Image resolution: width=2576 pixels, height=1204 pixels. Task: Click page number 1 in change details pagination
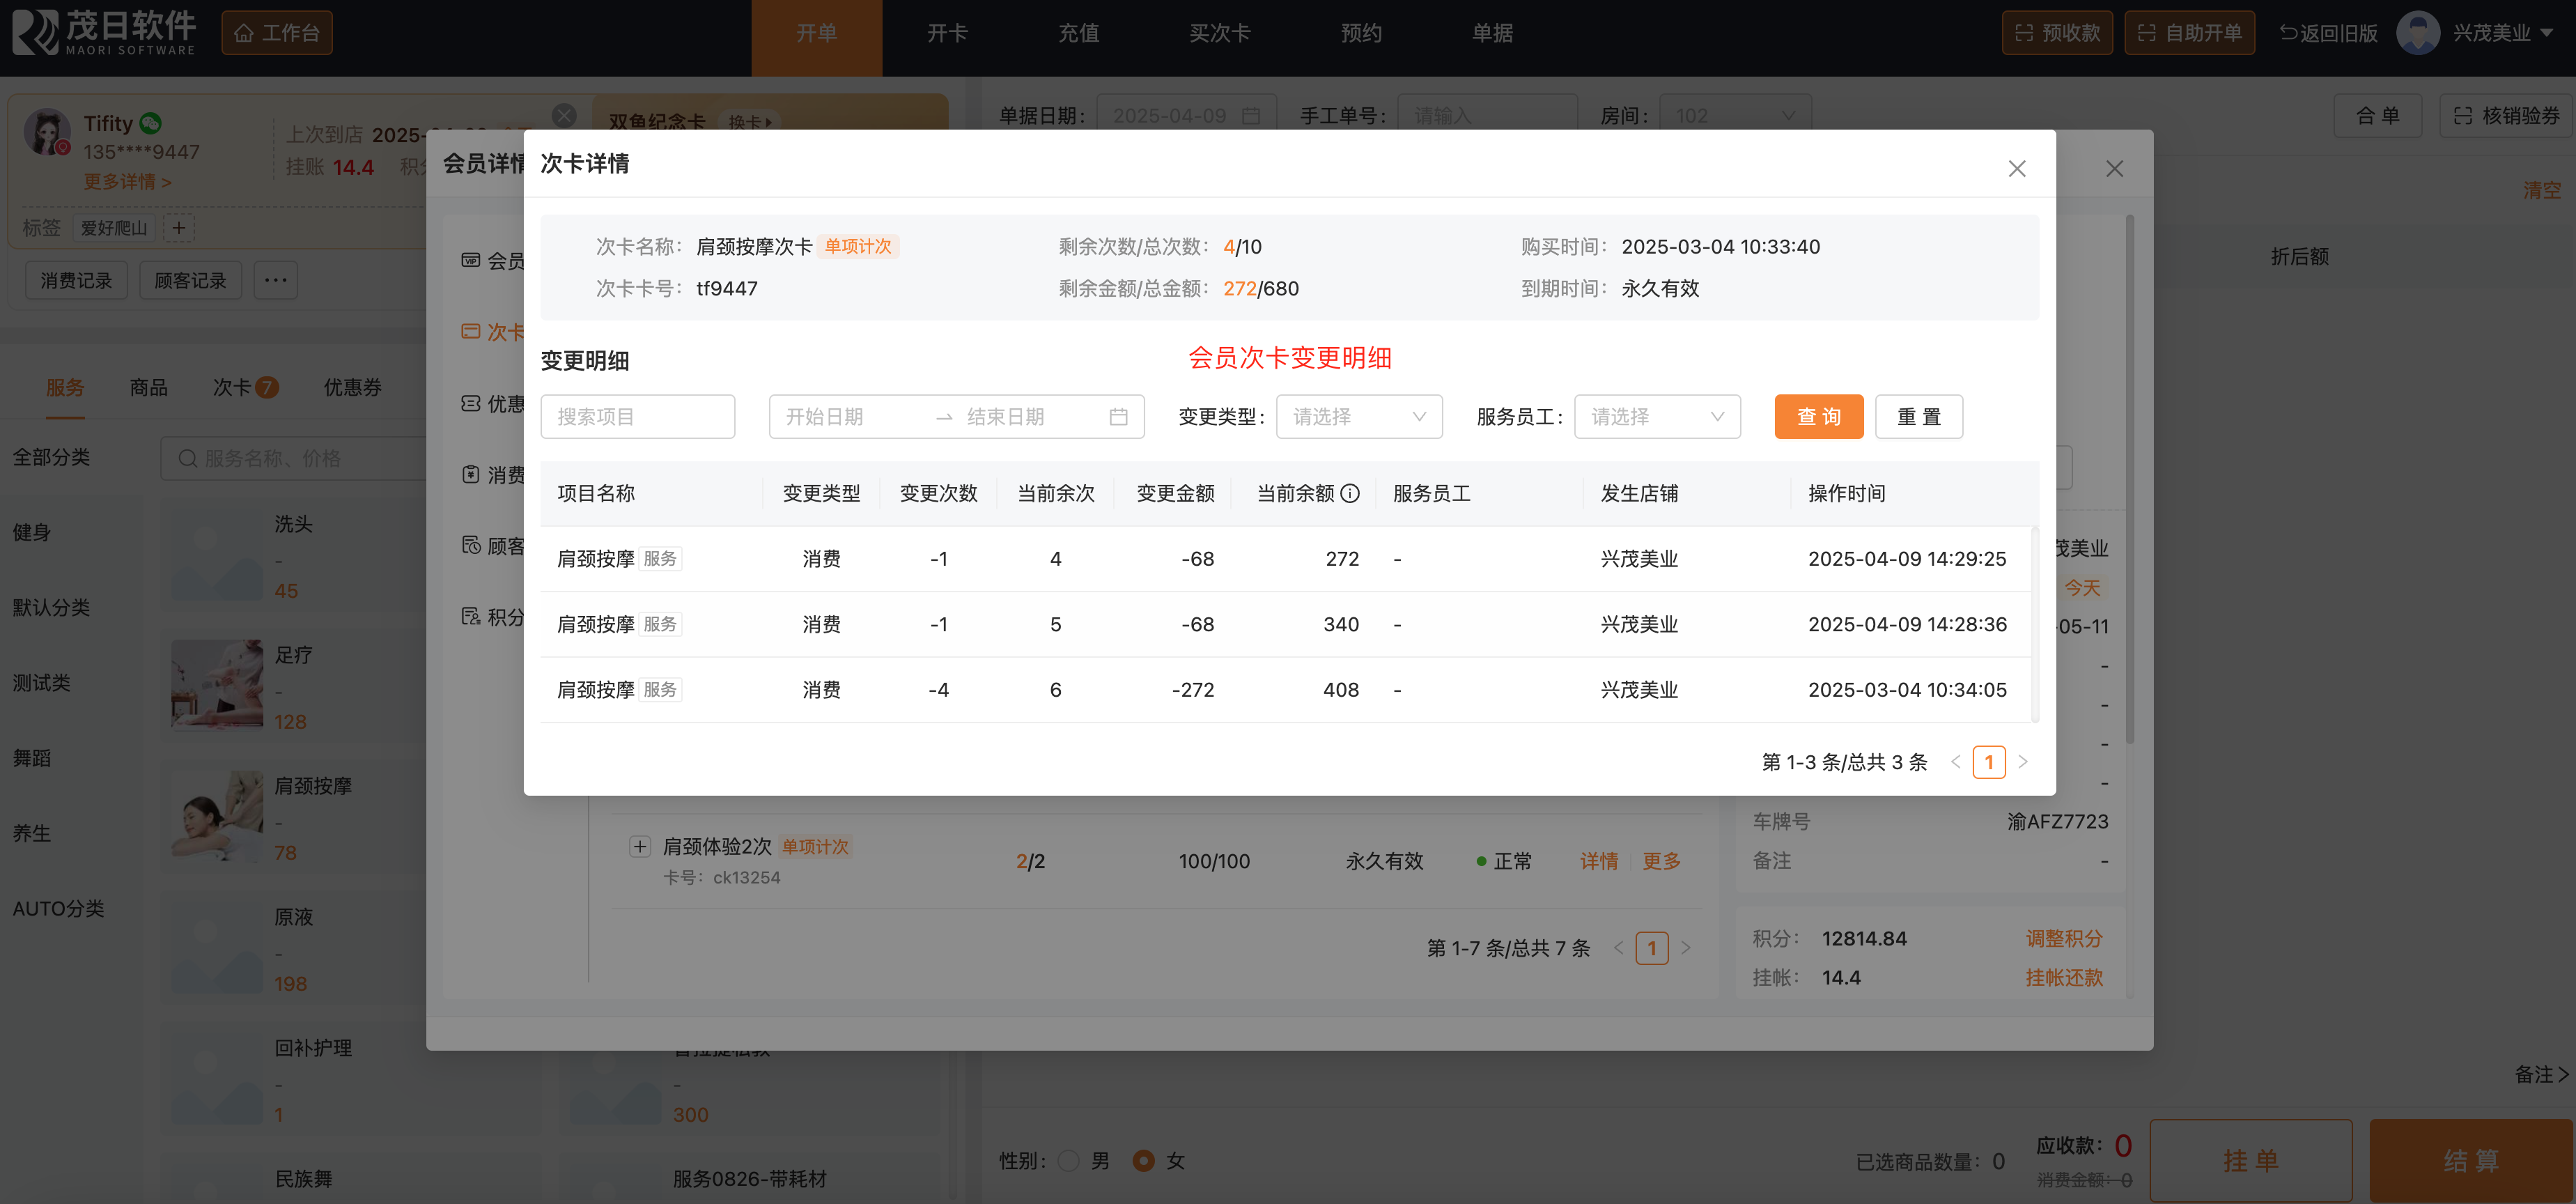point(1988,762)
